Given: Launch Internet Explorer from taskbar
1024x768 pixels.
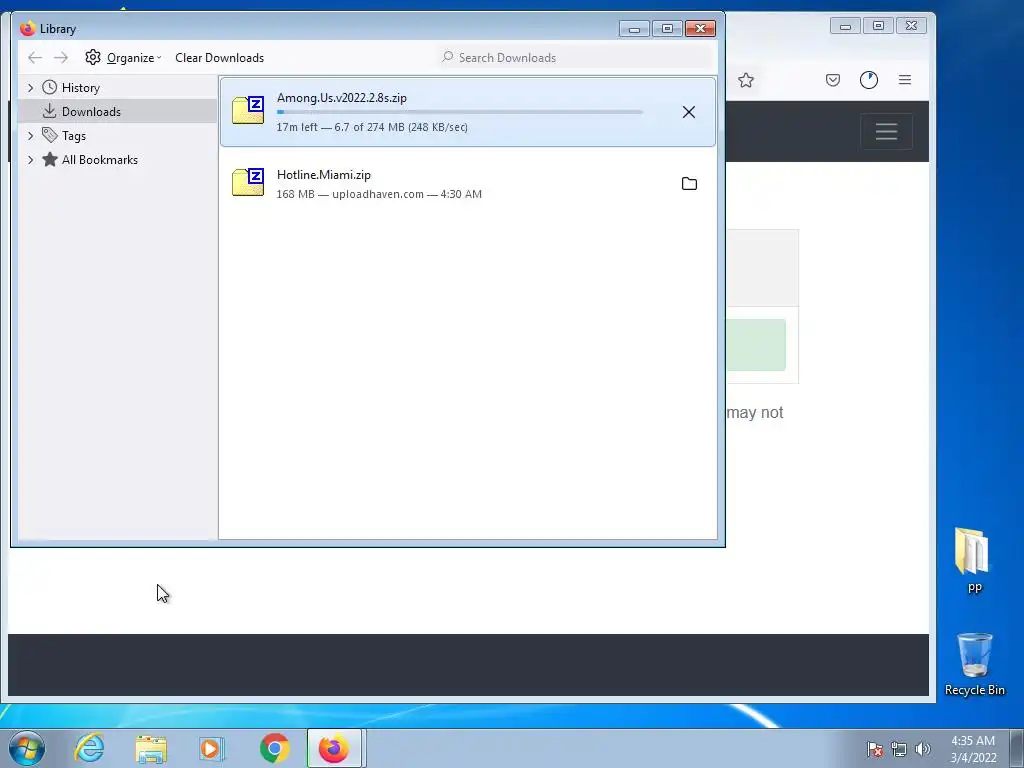Looking at the screenshot, I should tap(89, 748).
